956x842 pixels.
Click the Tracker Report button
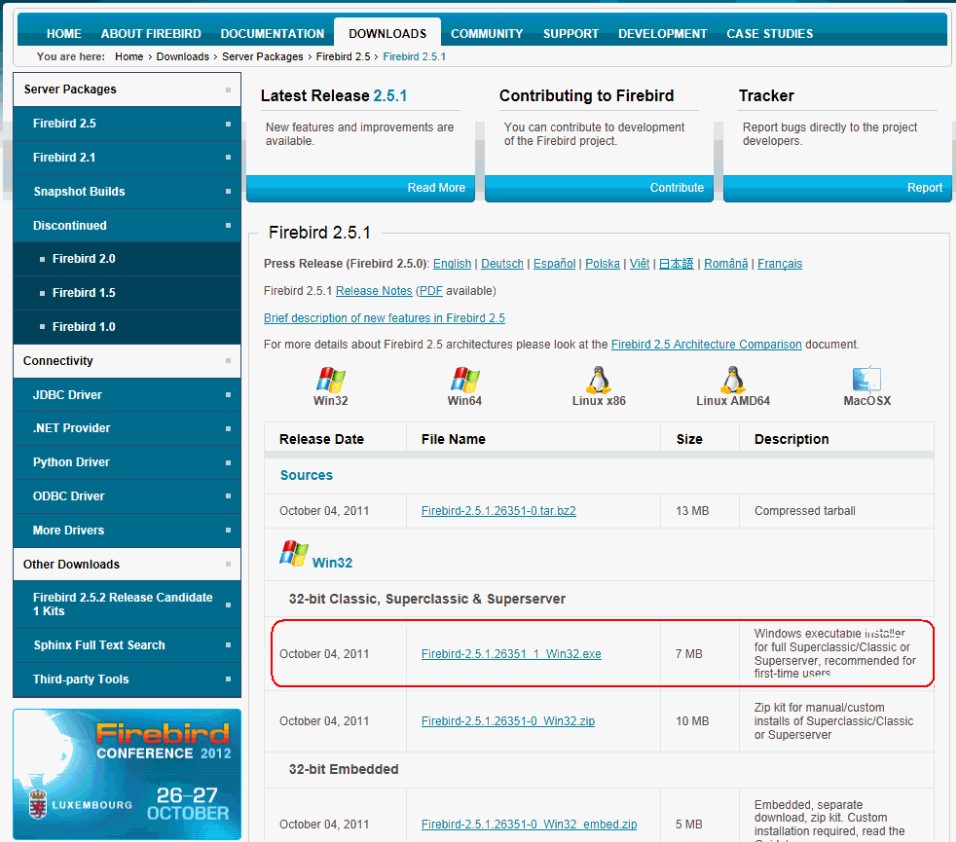(x=837, y=188)
